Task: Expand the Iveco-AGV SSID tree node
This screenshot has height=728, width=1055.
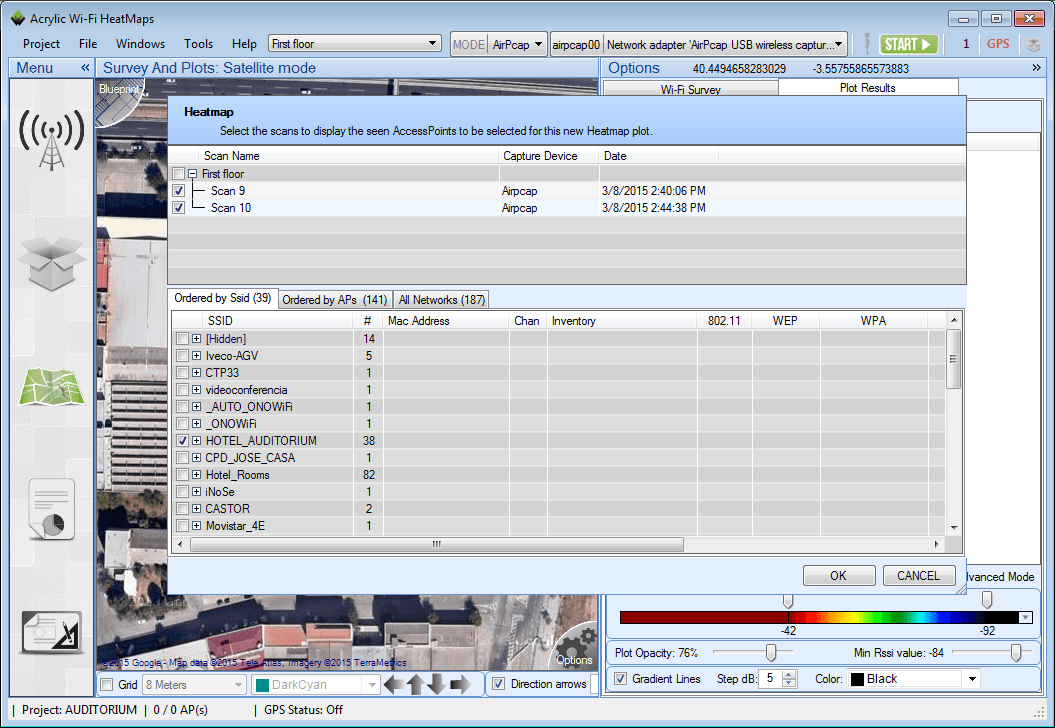Action: [x=197, y=356]
